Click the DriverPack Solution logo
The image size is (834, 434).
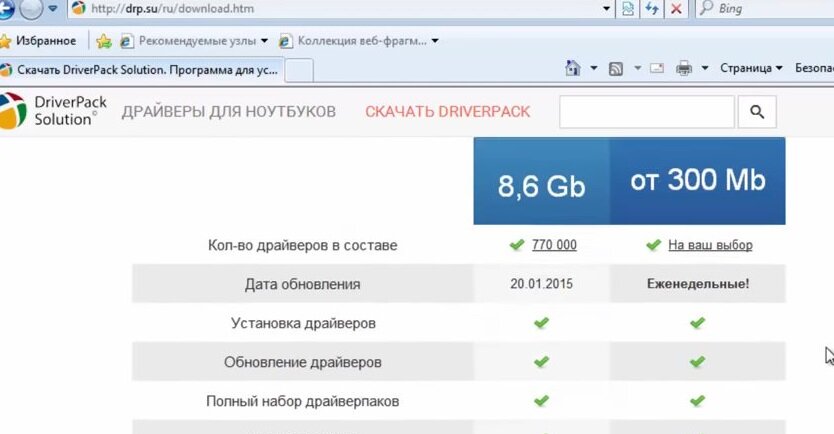point(53,111)
